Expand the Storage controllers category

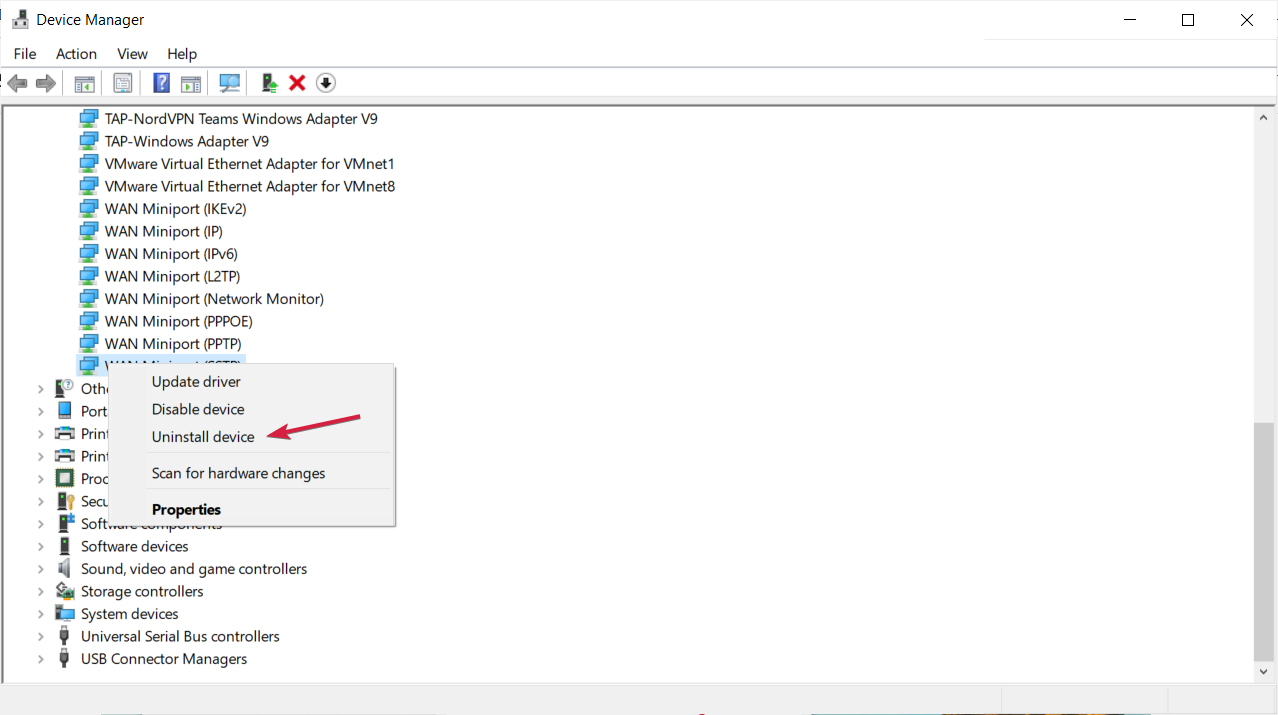point(41,591)
